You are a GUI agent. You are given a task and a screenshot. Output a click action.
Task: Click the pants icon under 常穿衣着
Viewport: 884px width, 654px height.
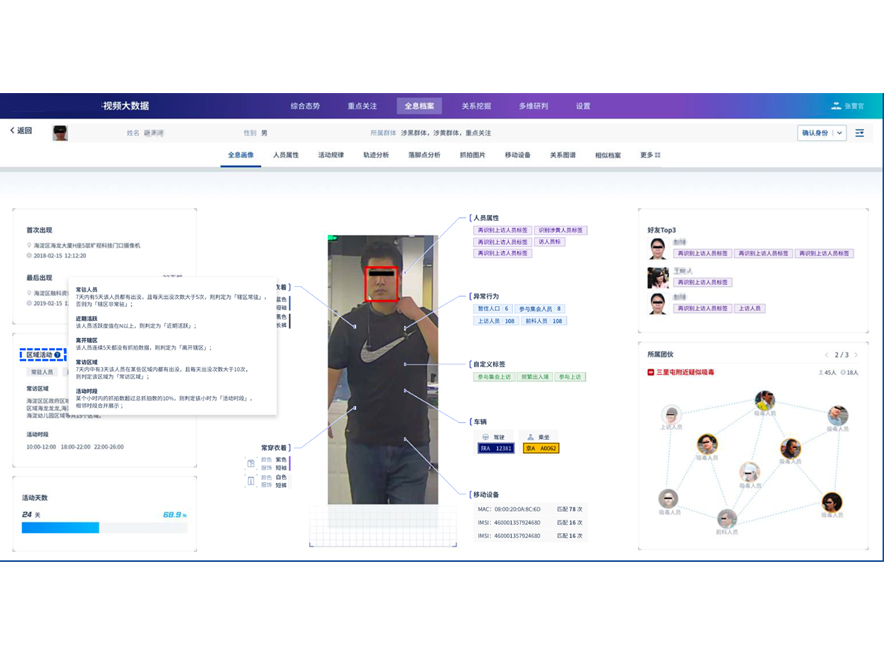(x=251, y=481)
